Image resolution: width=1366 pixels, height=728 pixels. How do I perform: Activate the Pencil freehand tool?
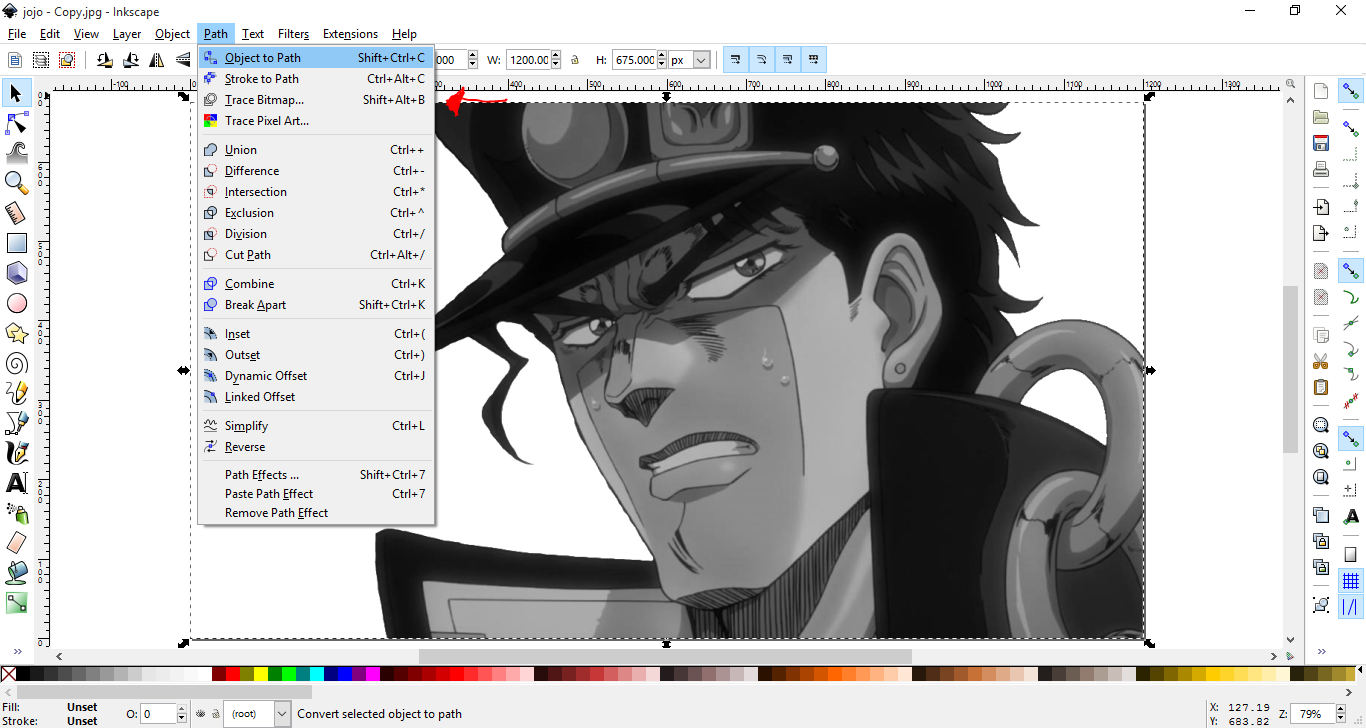[x=17, y=393]
